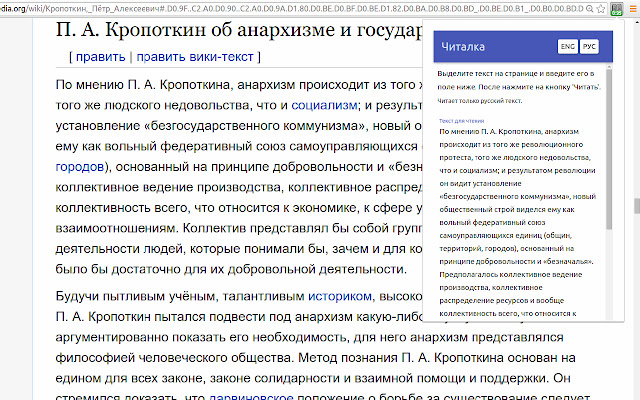Open the Chrome hamburger menu
640x400 pixels.
[x=633, y=9]
